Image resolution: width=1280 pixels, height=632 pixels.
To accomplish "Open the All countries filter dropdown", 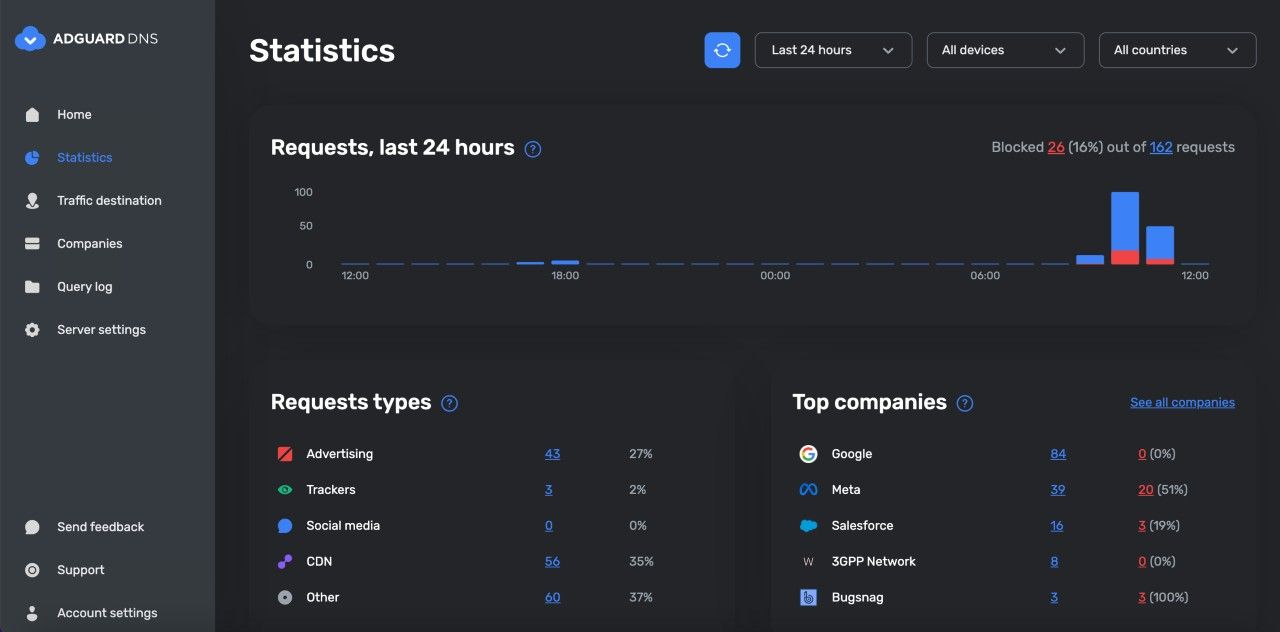I will coord(1176,50).
